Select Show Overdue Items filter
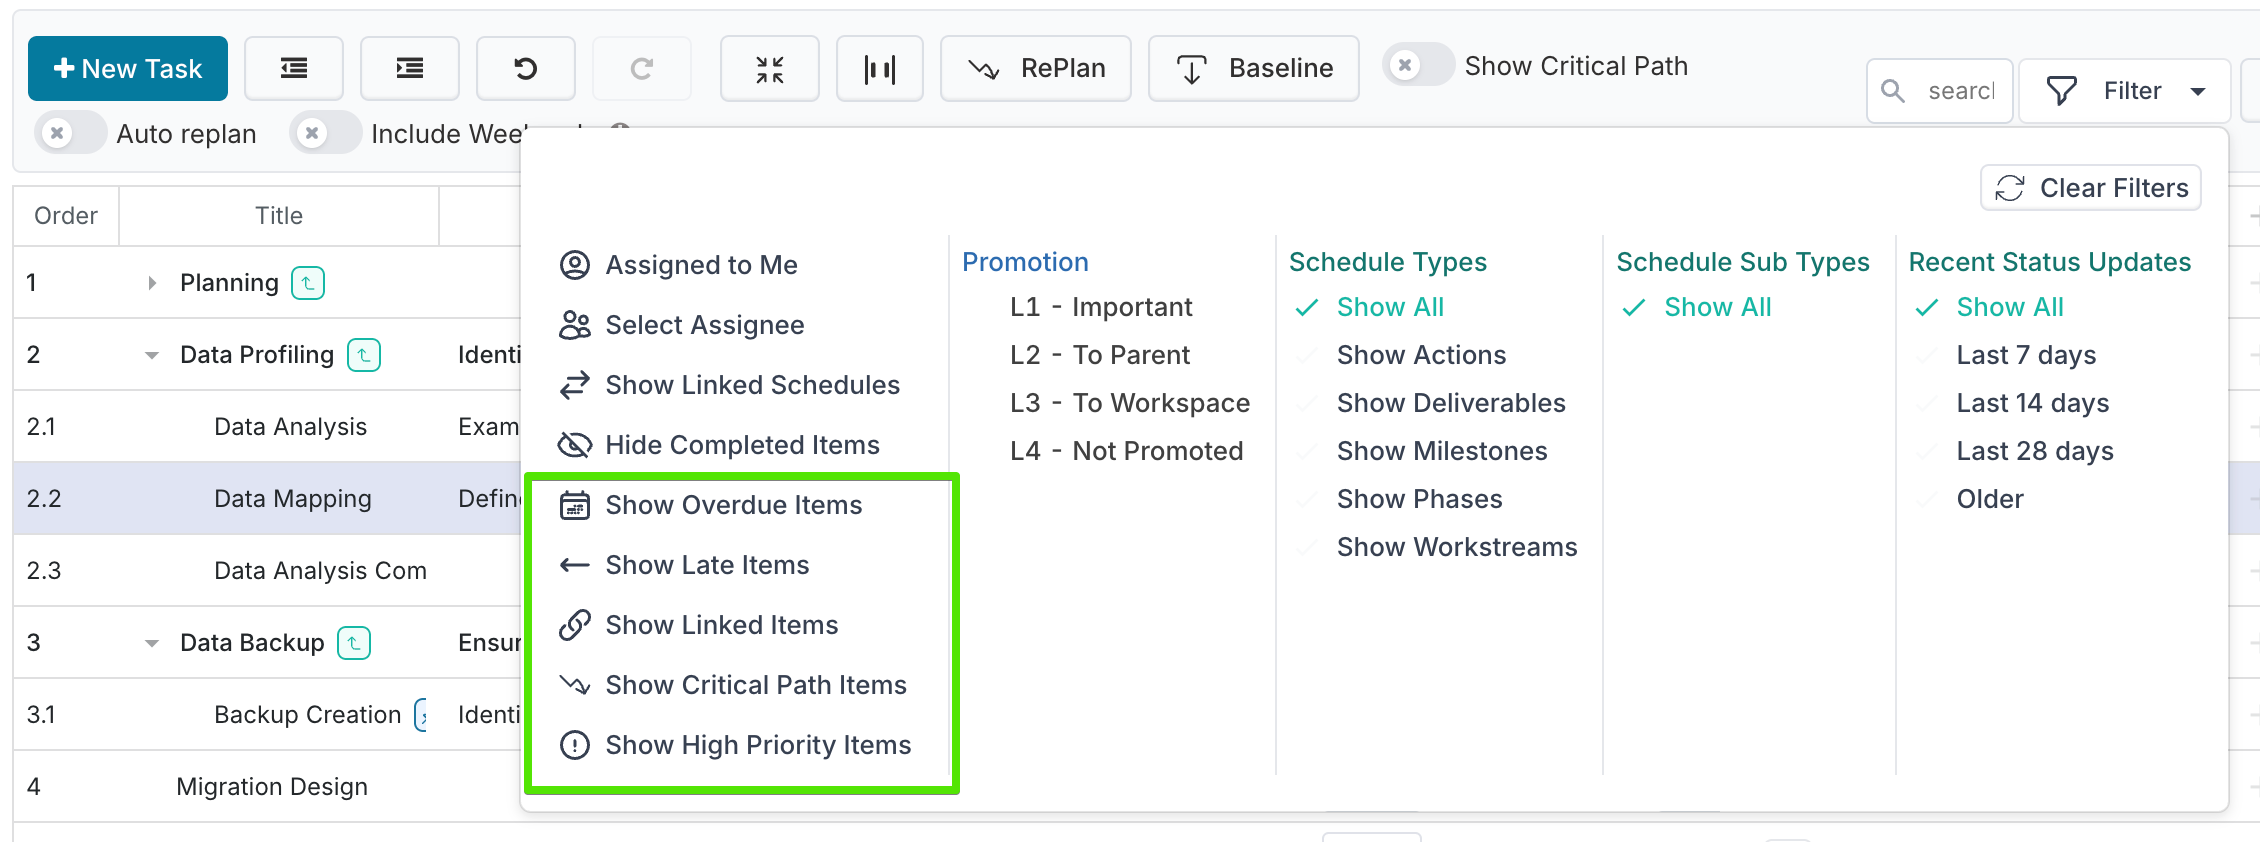The image size is (2260, 842). pos(734,505)
